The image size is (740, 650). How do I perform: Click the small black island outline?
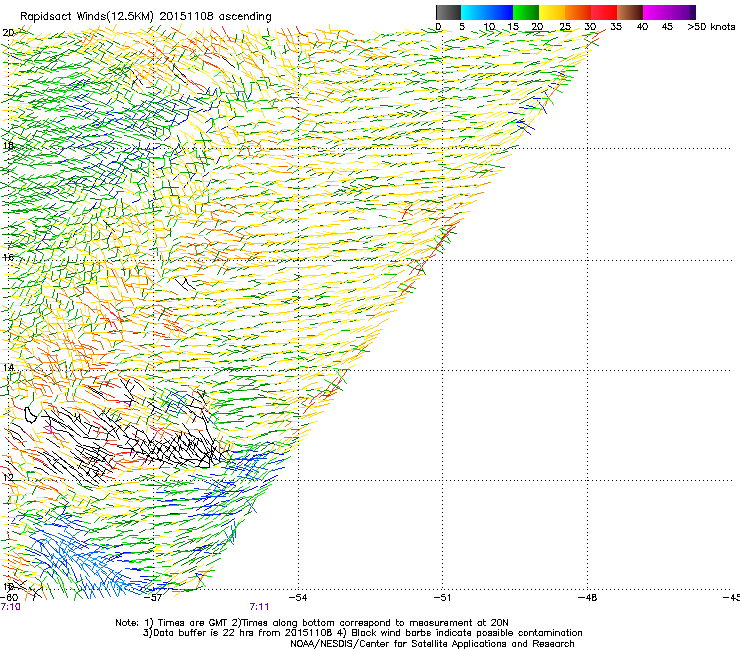click(x=31, y=414)
